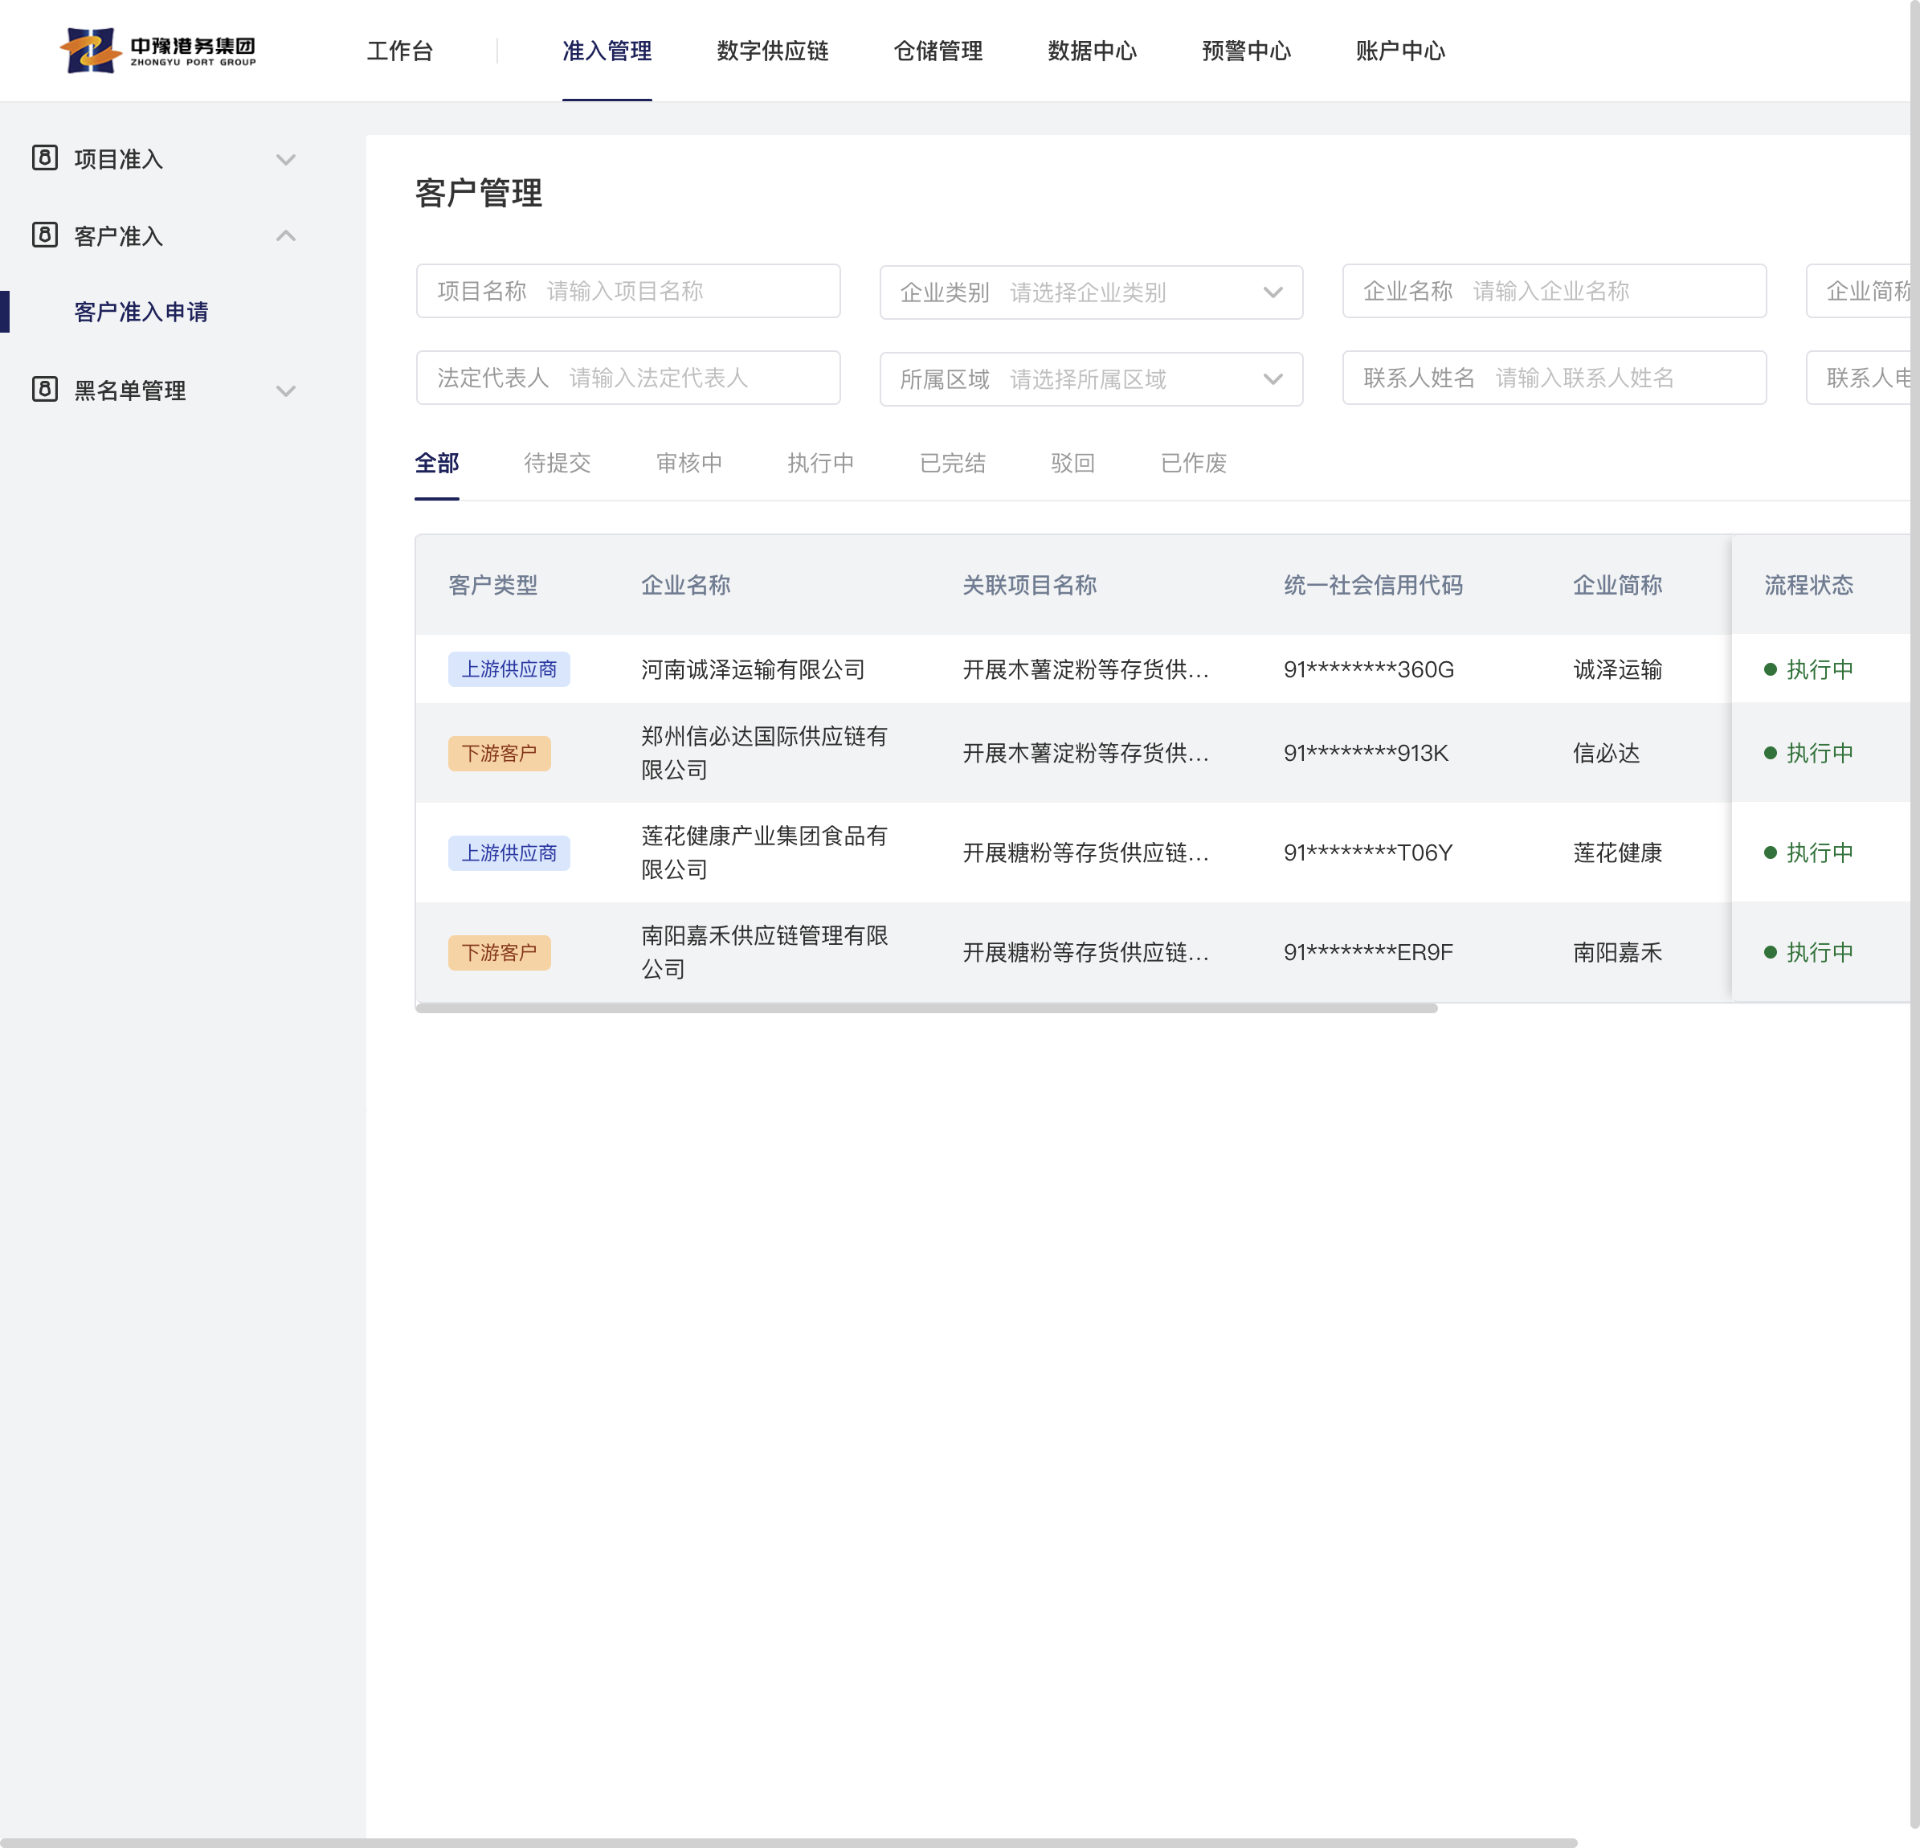Viewport: 1920px width, 1848px height.
Task: Click the page's bottom horizontal scrollbar
Action: [x=789, y=1842]
